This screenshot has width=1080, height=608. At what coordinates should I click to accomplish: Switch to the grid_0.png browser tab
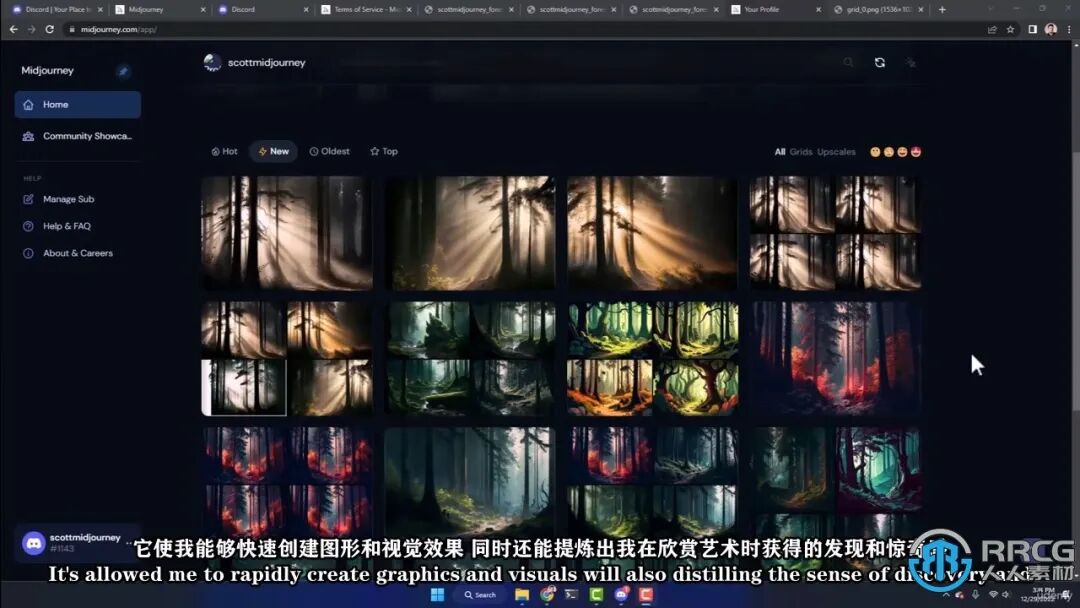click(878, 10)
